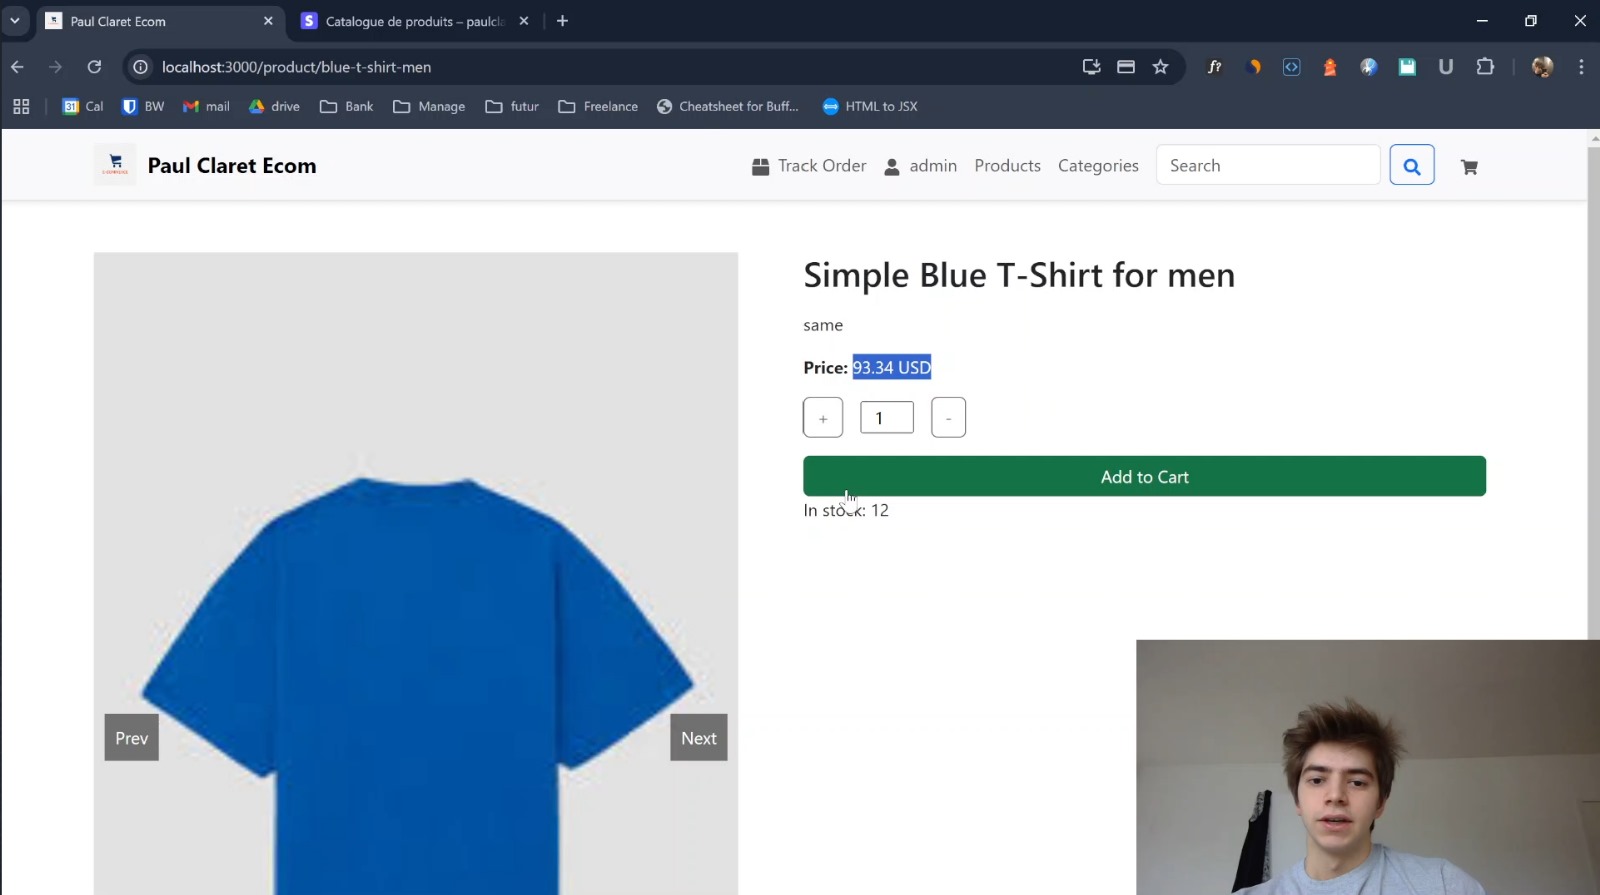
Task: Click the 'Simple Blue T-Shirt for men' heading
Action: (1019, 275)
